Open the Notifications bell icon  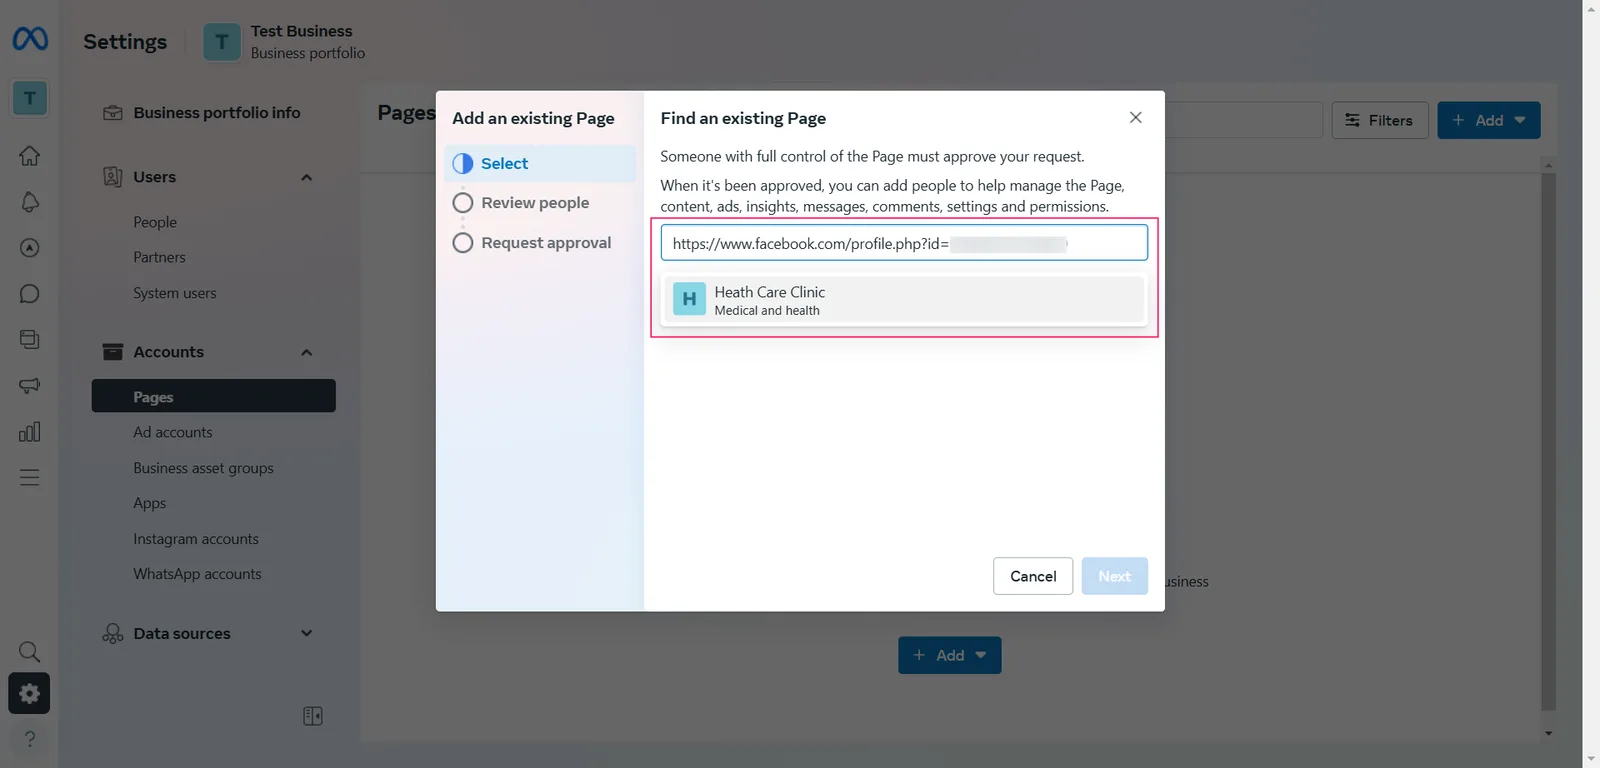(30, 202)
